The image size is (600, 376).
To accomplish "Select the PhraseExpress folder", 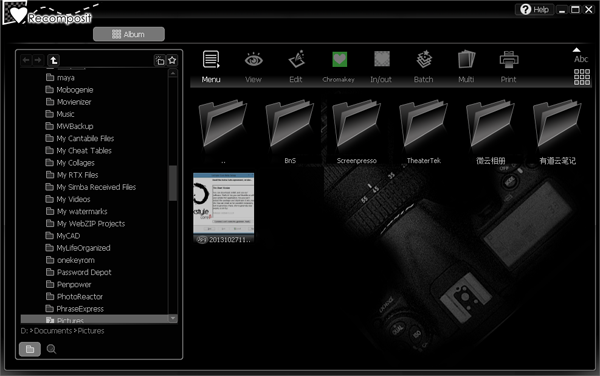I will pyautogui.click(x=75, y=309).
